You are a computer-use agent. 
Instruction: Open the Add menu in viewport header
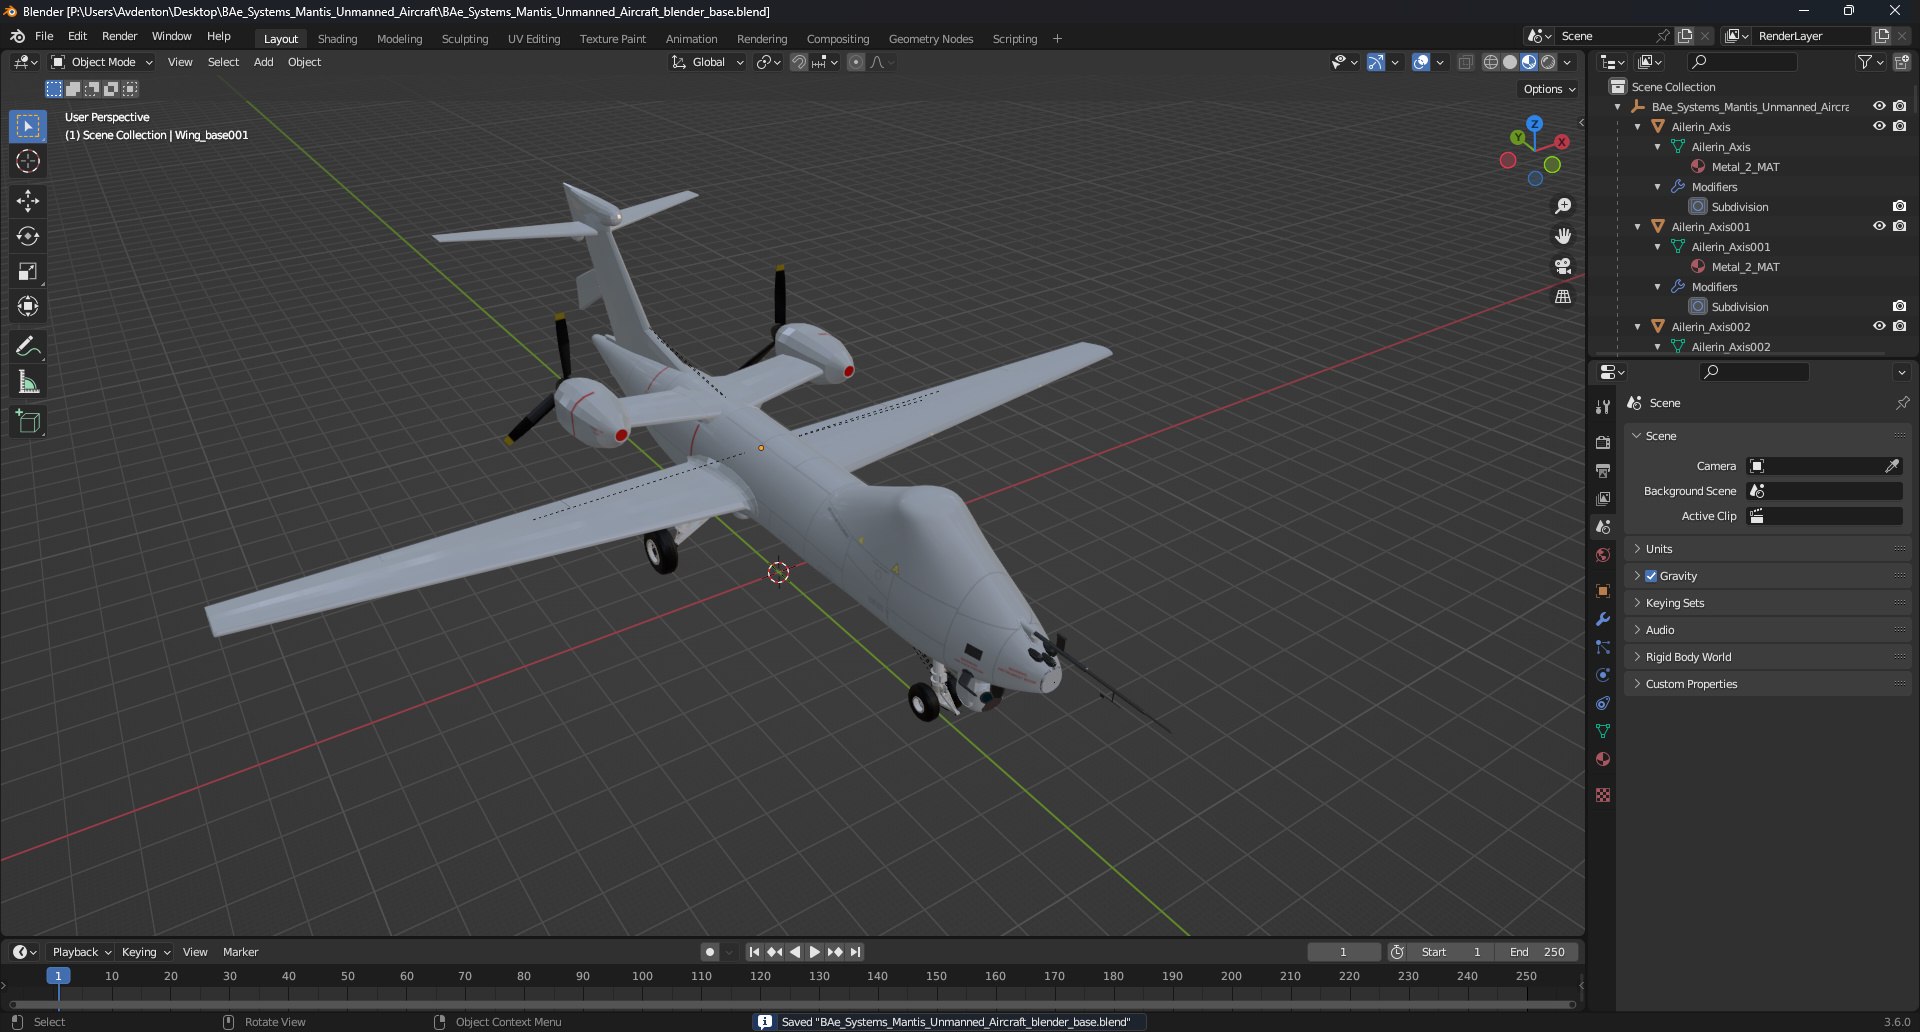click(x=263, y=62)
